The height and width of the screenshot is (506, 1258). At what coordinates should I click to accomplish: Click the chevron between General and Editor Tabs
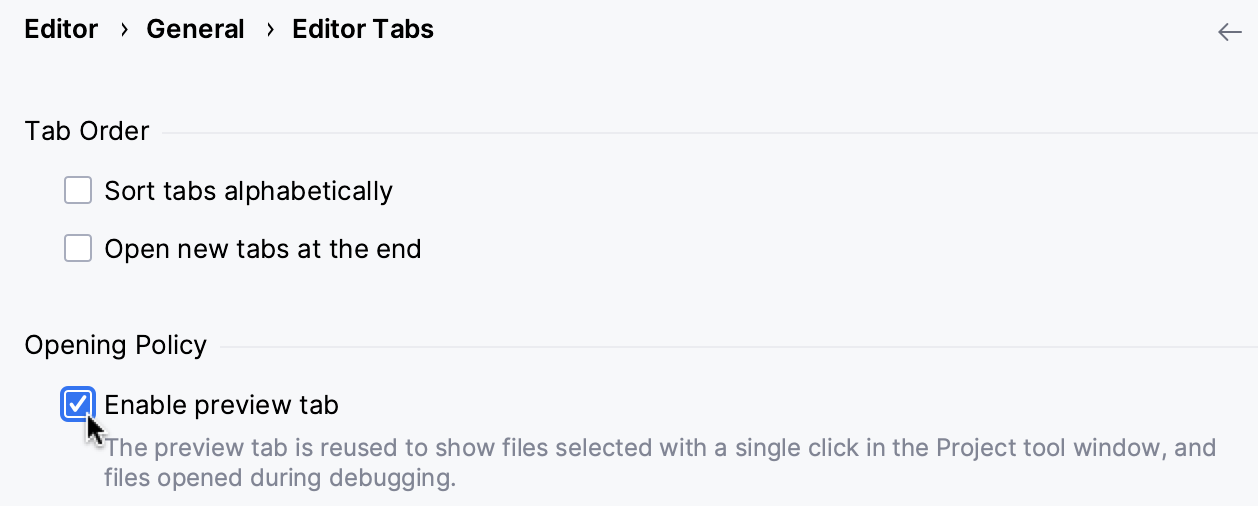[x=269, y=30]
